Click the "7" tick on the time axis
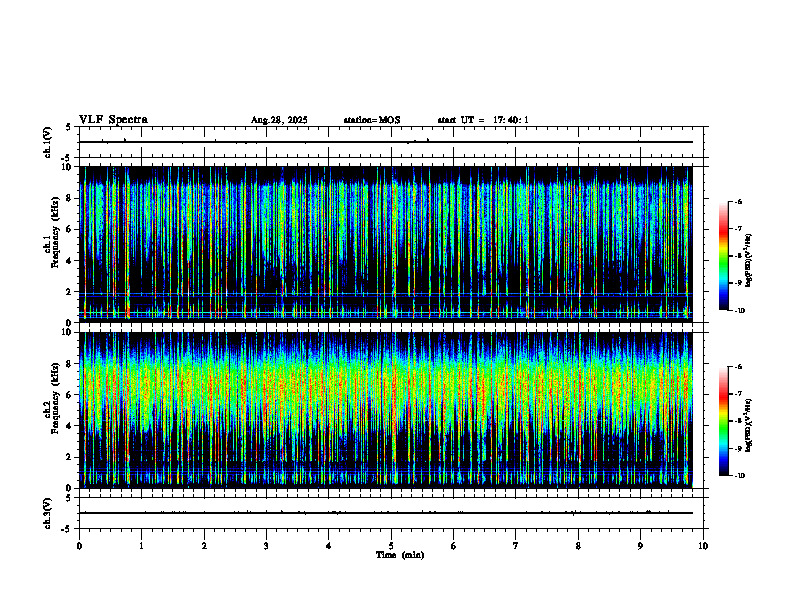Image resolution: width=792 pixels, height=612 pixels. (x=516, y=546)
